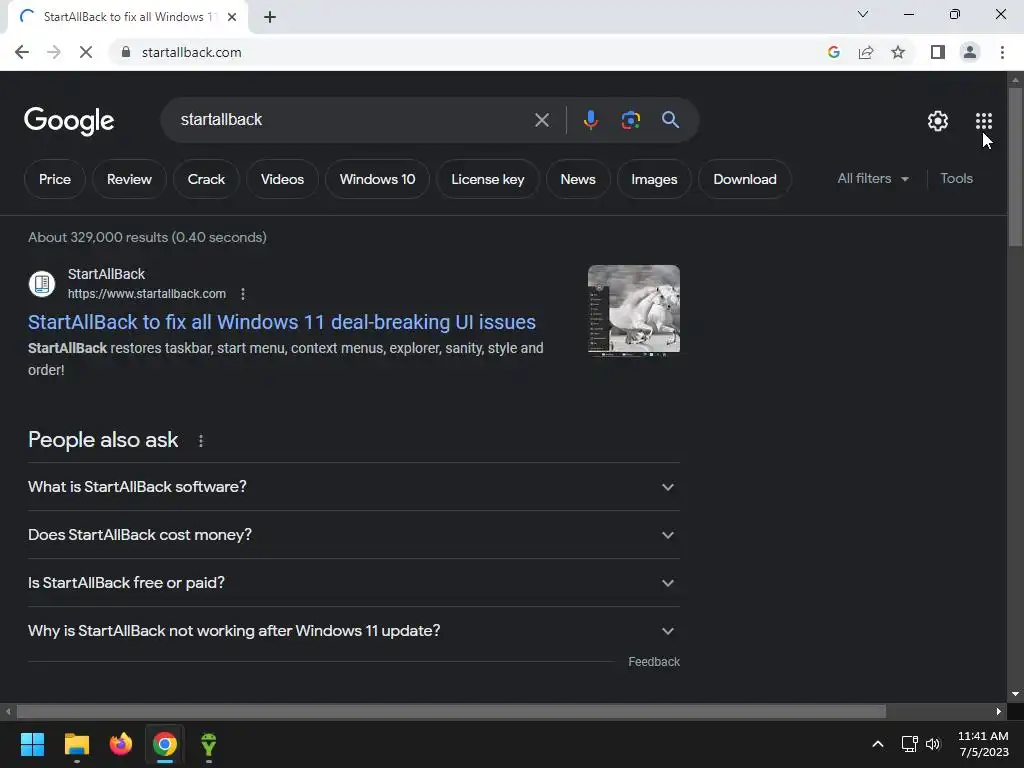Viewport: 1024px width, 768px height.
Task: Launch Firefox from taskbar
Action: coord(121,744)
